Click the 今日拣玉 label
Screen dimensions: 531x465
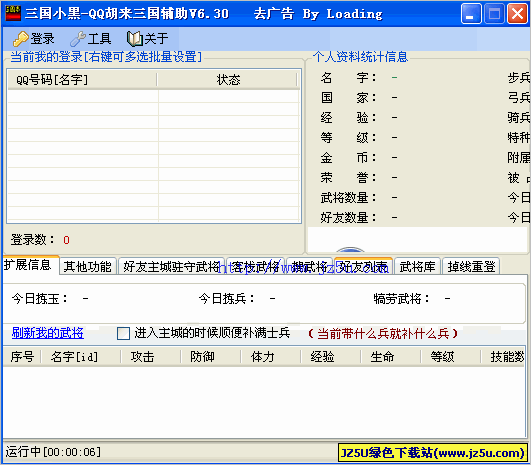[x=40, y=299]
